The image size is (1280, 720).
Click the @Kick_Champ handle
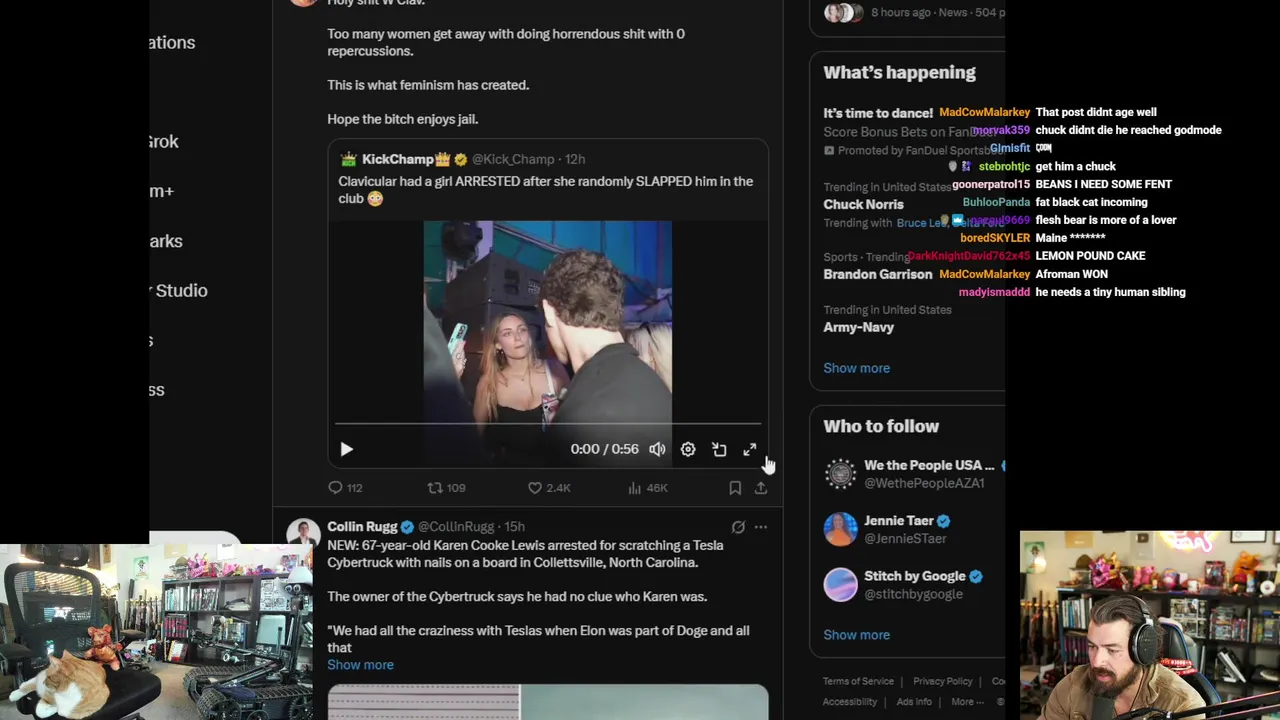(513, 159)
